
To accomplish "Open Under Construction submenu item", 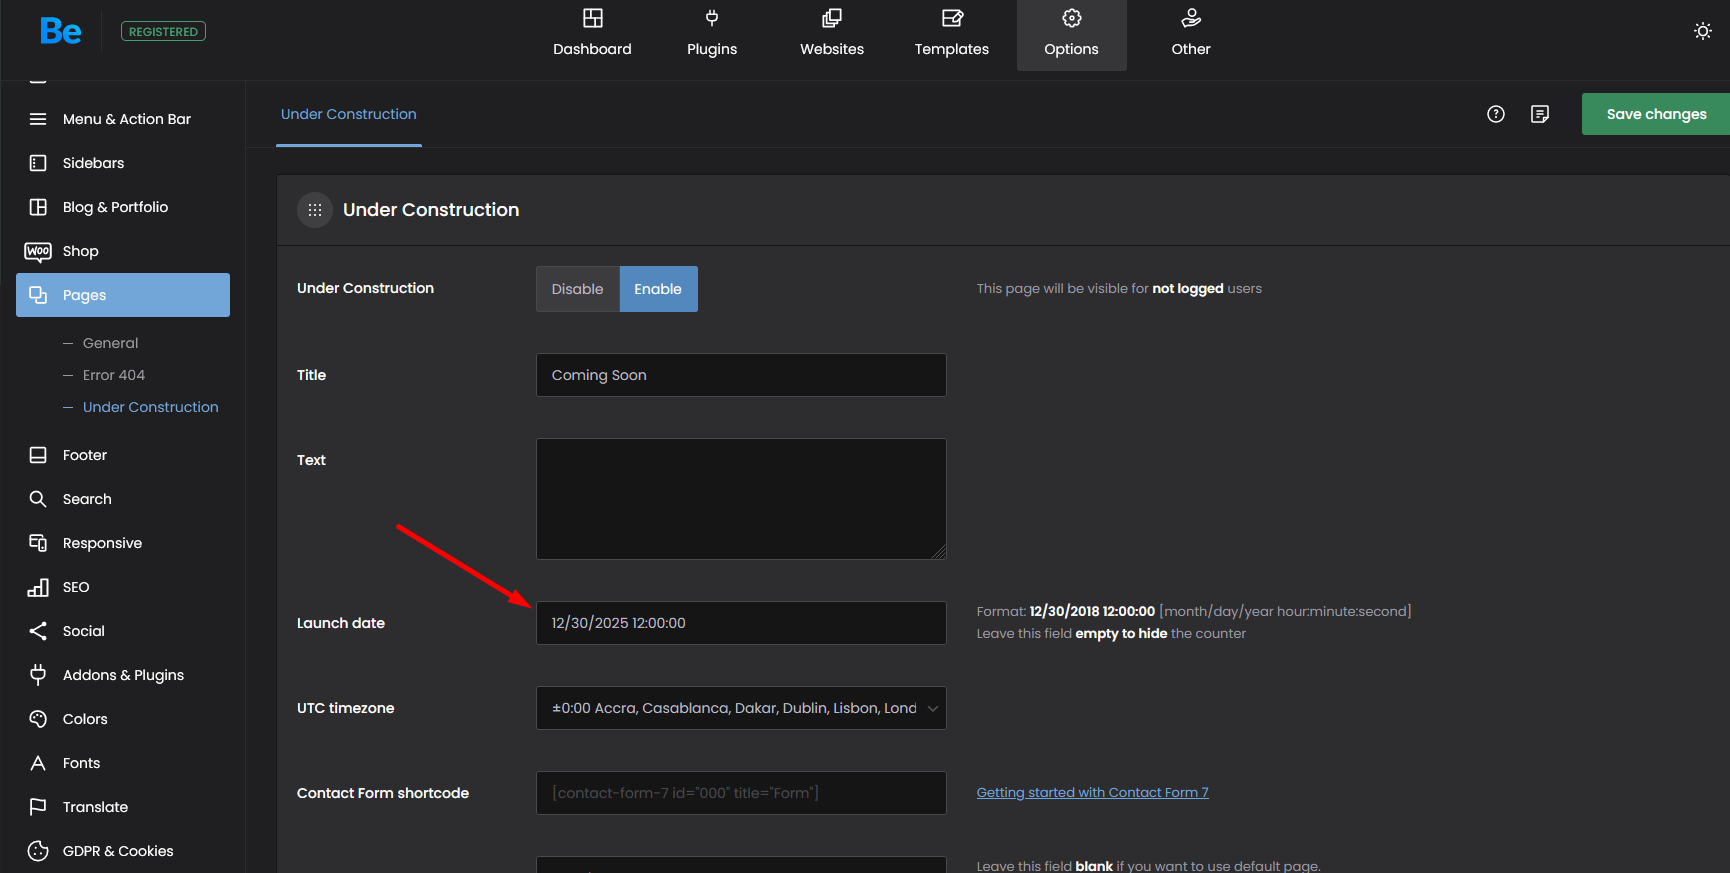I will [x=150, y=407].
